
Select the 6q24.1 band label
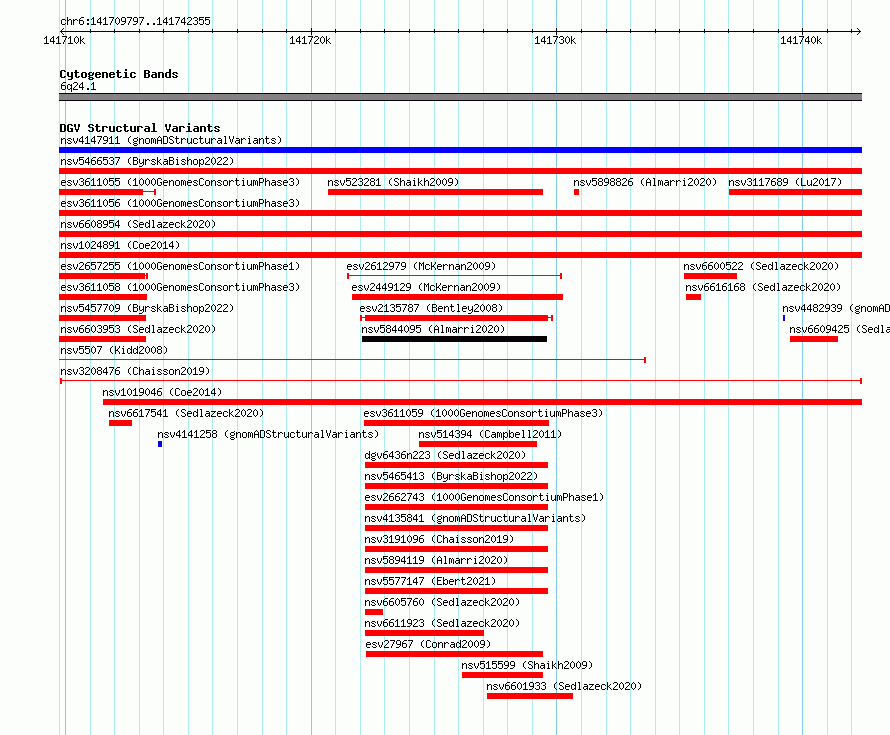[x=78, y=86]
